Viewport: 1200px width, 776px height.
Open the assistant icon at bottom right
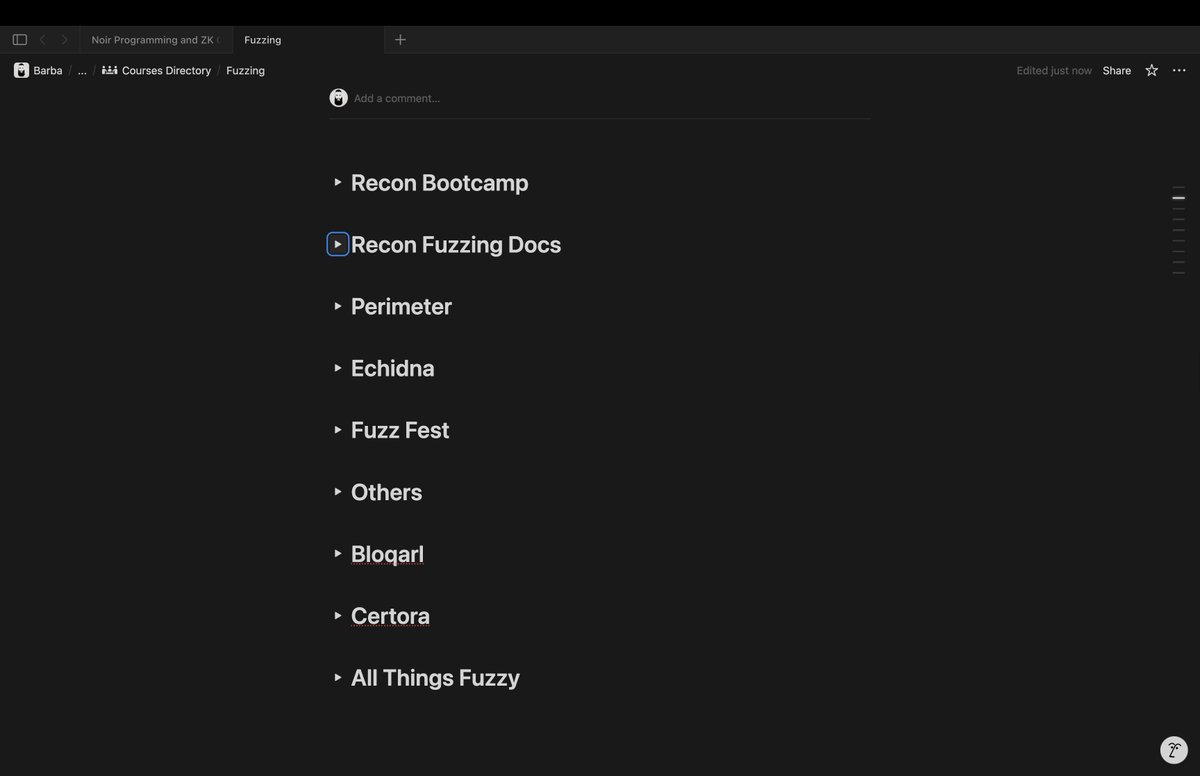[x=1174, y=750]
